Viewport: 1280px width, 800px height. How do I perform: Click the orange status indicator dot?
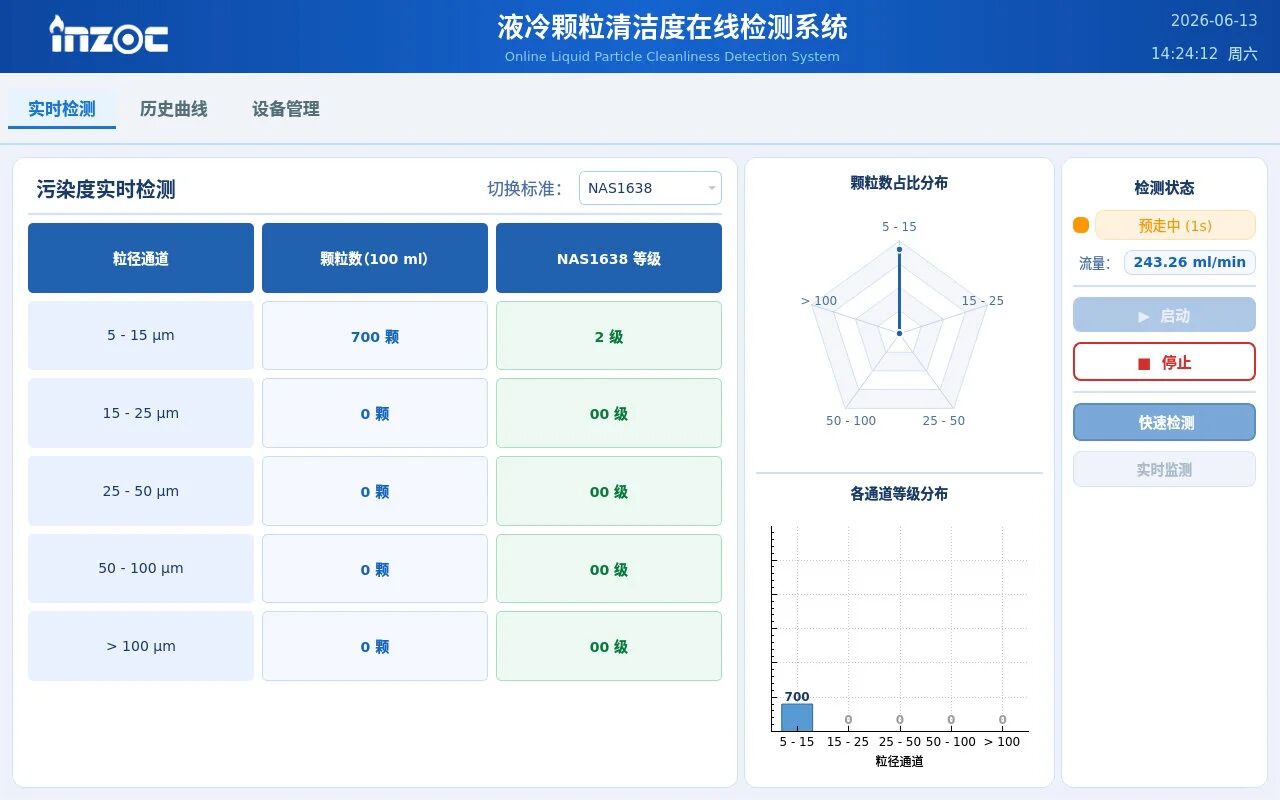[x=1081, y=225]
